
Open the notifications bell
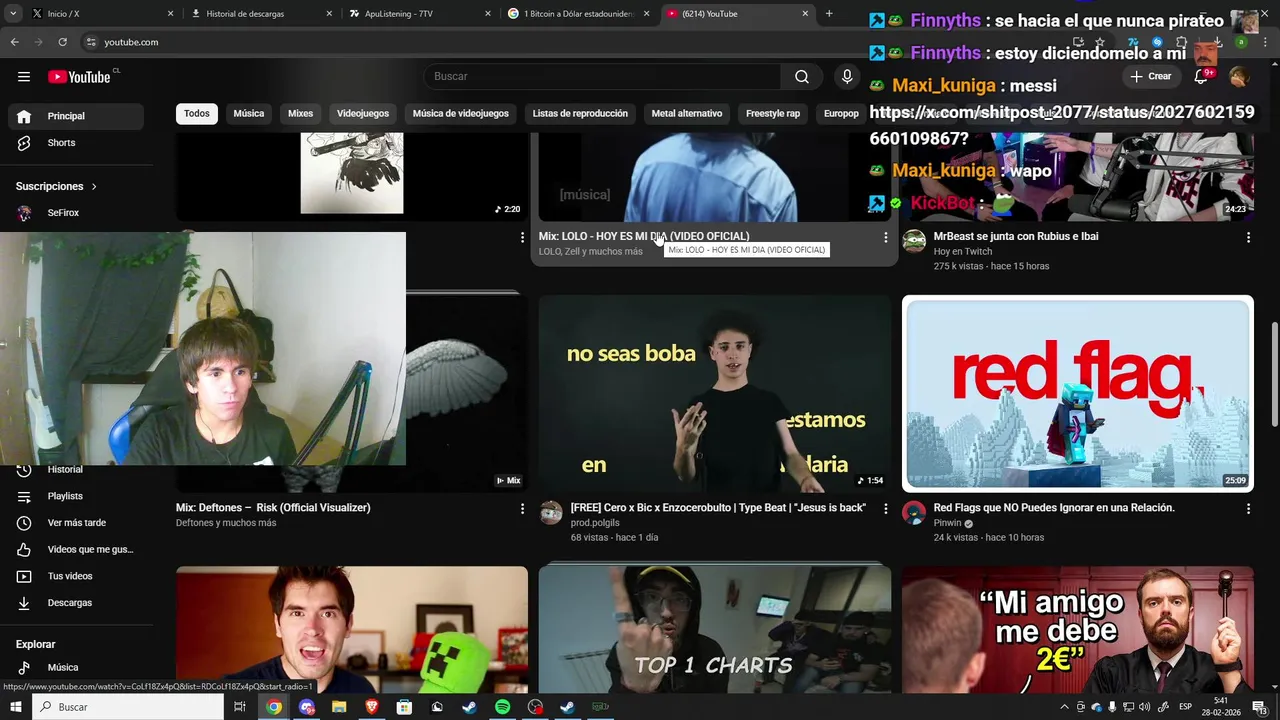(x=1201, y=76)
